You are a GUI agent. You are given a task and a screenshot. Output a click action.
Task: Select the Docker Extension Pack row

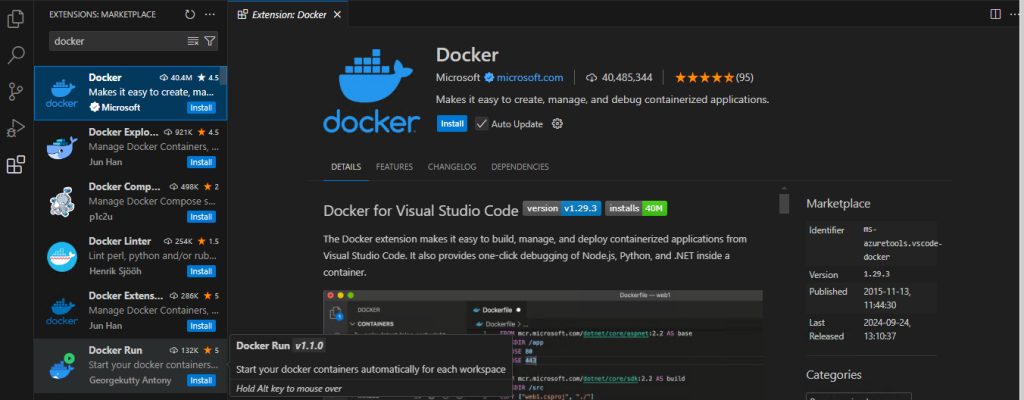(130, 311)
